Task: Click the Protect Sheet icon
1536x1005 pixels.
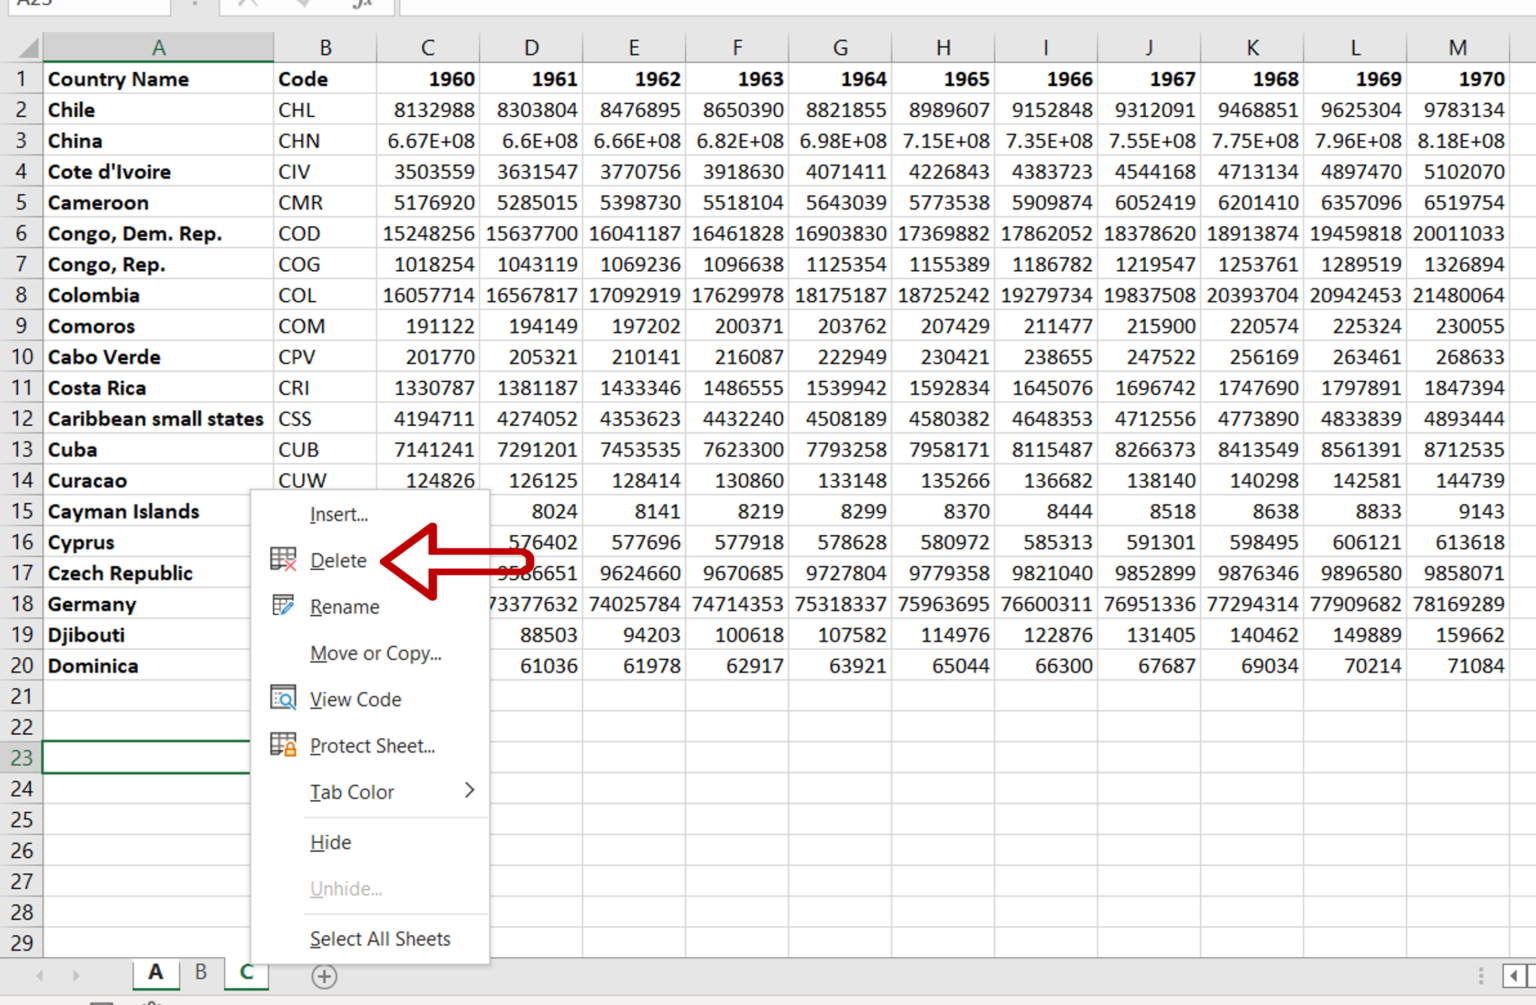Action: pos(281,745)
